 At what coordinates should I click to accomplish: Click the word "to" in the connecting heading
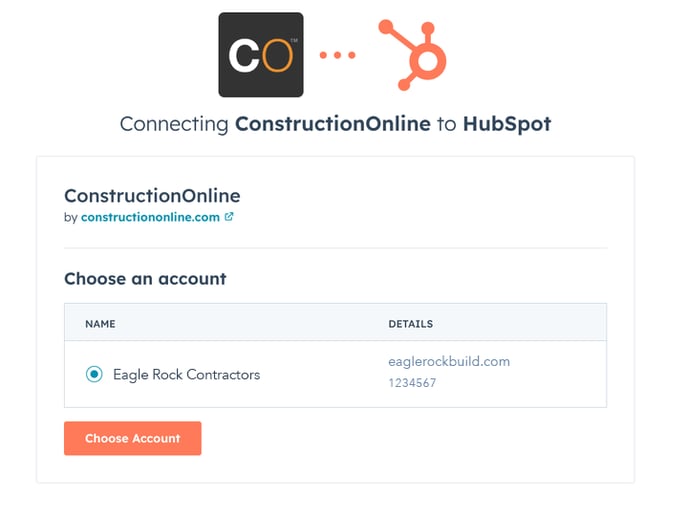click(445, 125)
